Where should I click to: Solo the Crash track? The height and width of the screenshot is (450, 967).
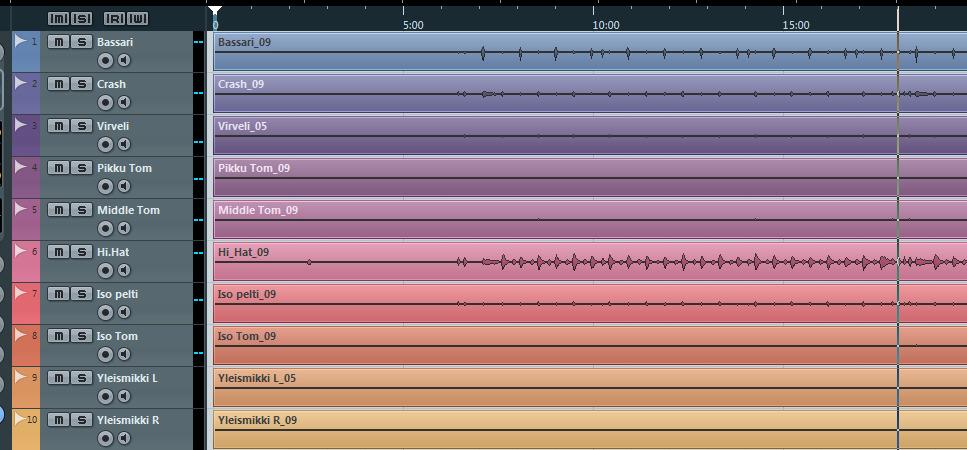coord(81,84)
